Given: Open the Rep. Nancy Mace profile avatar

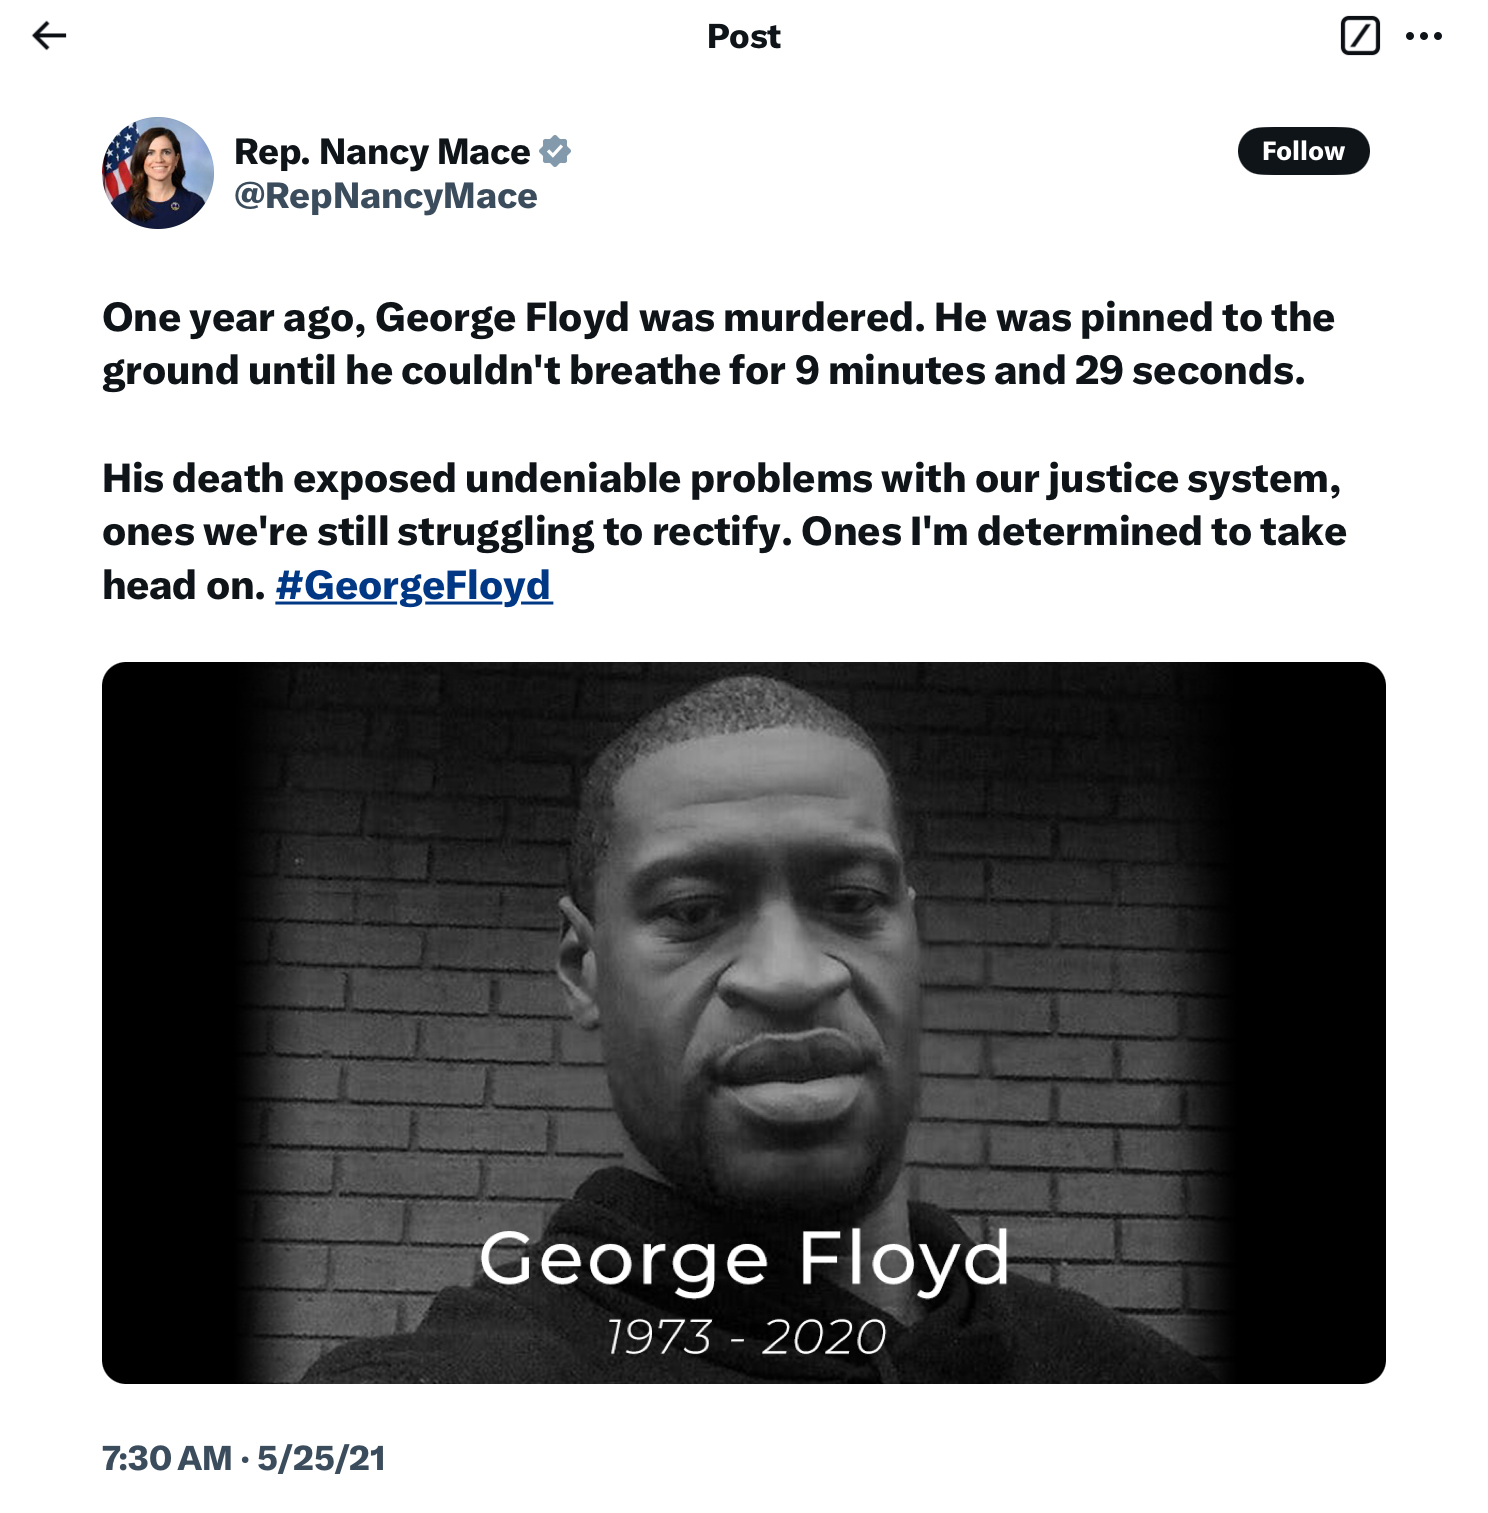Looking at the screenshot, I should (x=158, y=173).
